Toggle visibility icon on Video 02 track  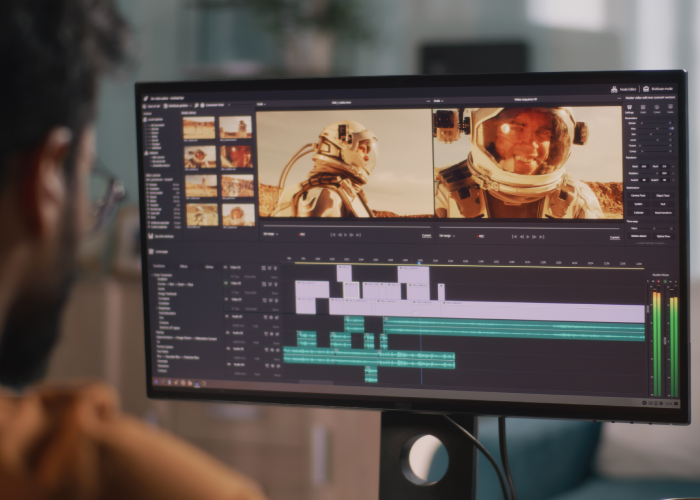(x=275, y=284)
